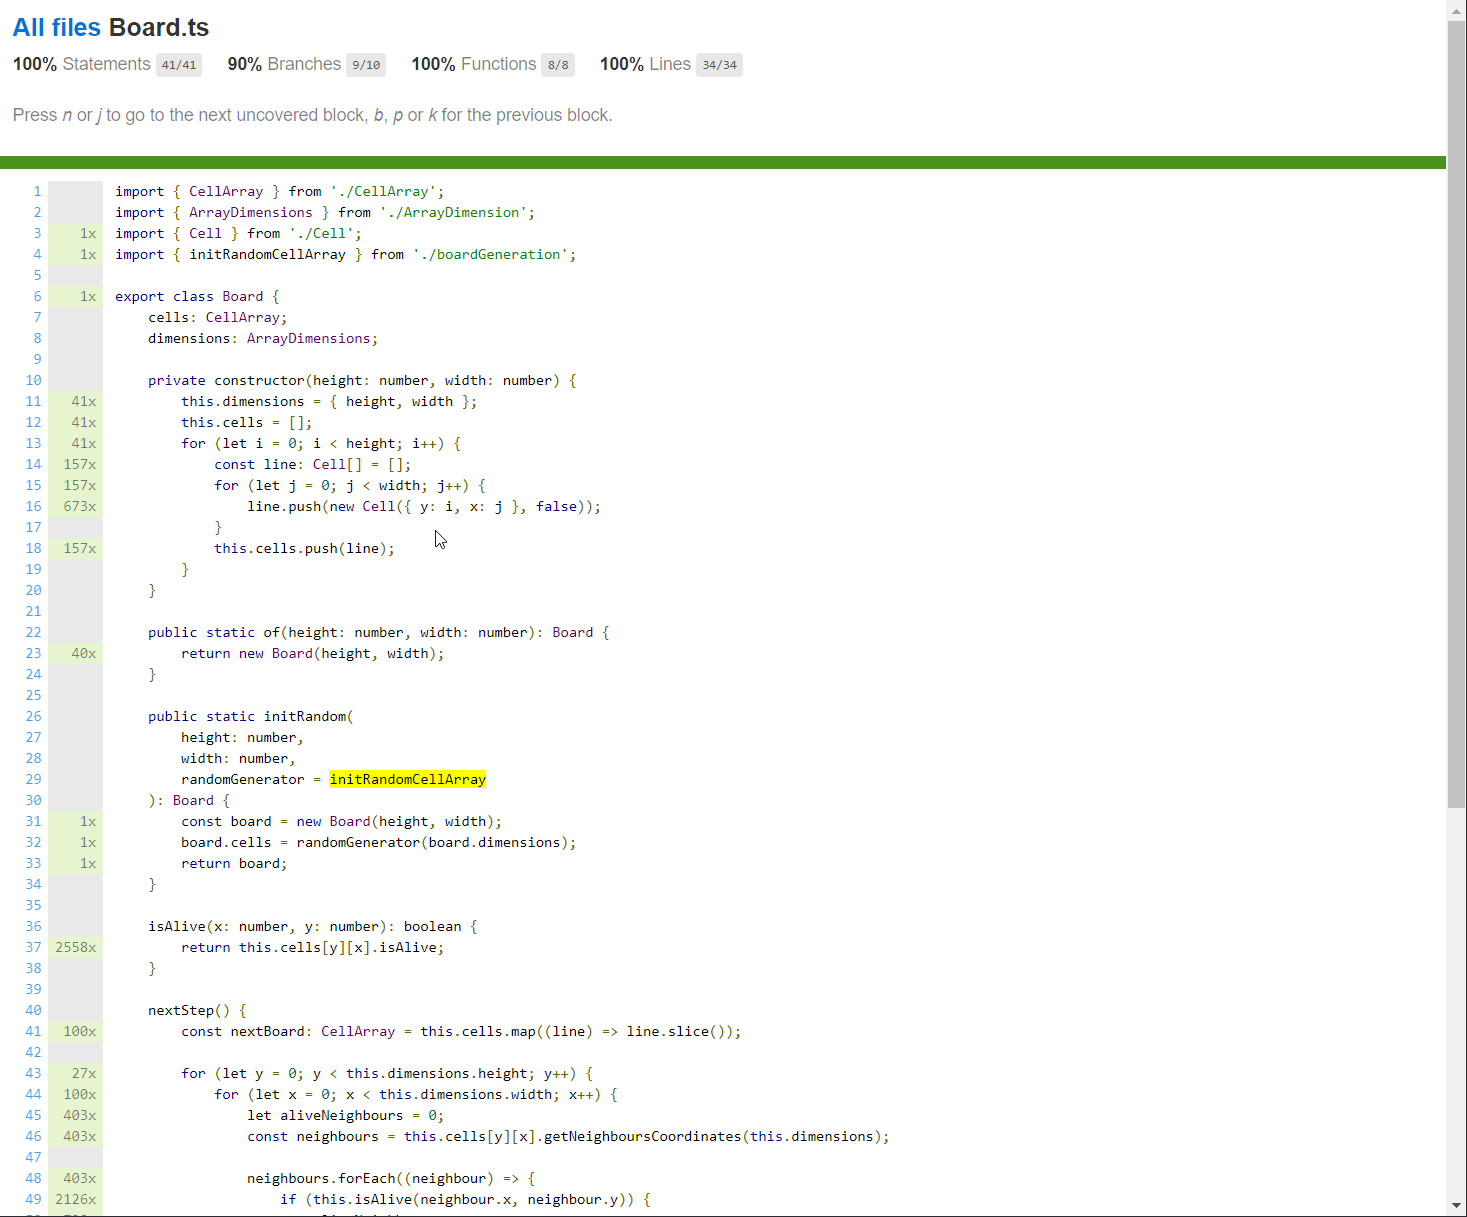Image resolution: width=1467 pixels, height=1217 pixels.
Task: Jump to line number 29 anchor
Action: [33, 779]
